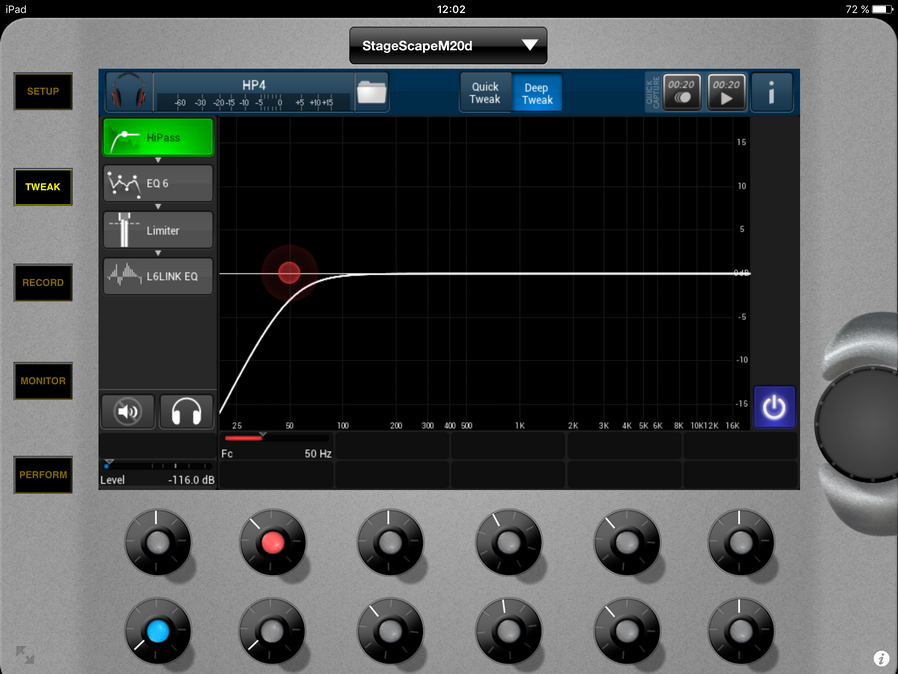This screenshot has height=674, width=898.
Task: Select the speaker output icon
Action: click(x=127, y=411)
